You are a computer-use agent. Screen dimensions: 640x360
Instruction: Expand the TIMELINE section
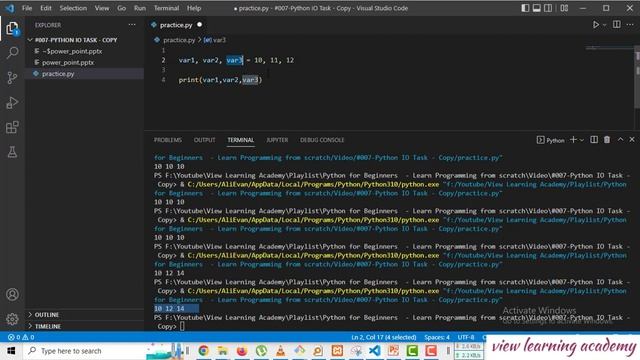47,326
